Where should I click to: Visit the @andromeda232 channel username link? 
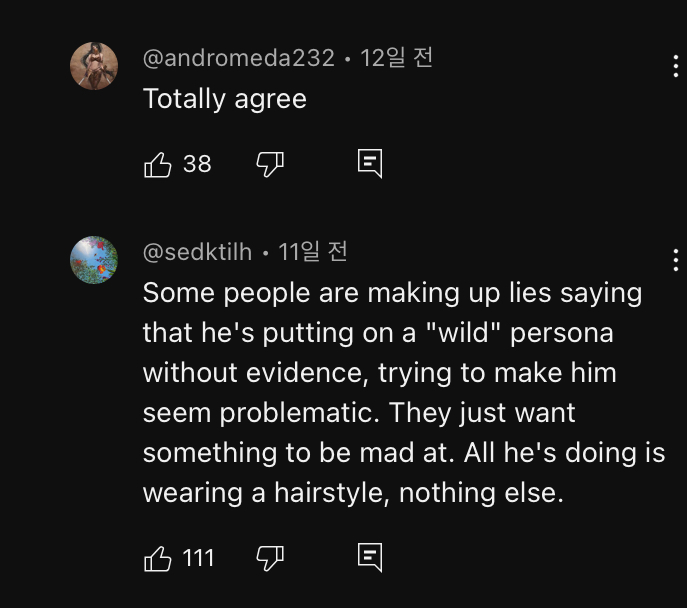(x=239, y=58)
